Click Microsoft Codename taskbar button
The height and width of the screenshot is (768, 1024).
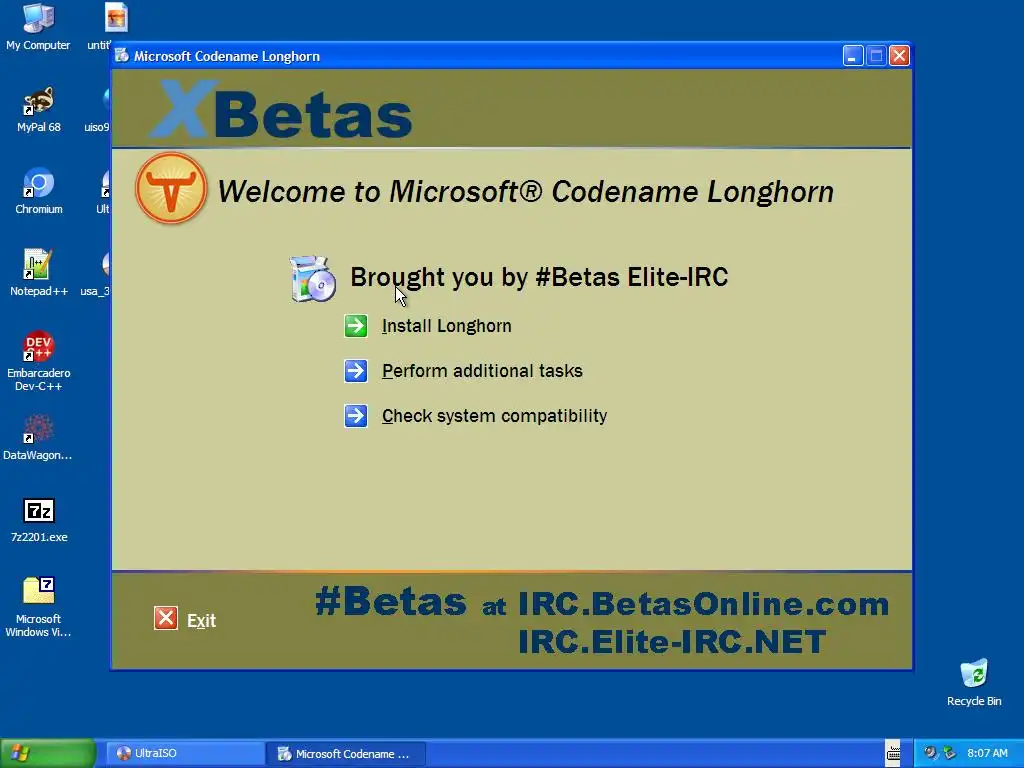pos(347,754)
